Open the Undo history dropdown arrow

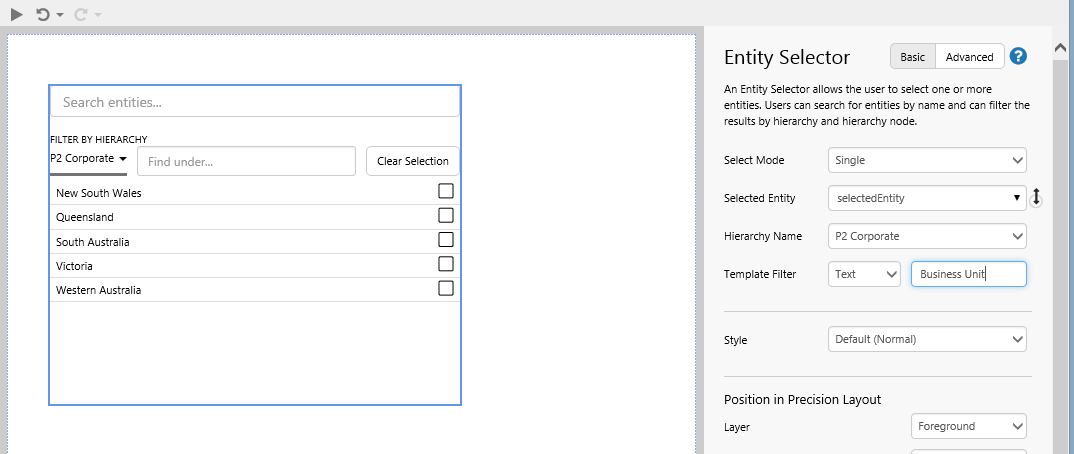[x=60, y=15]
